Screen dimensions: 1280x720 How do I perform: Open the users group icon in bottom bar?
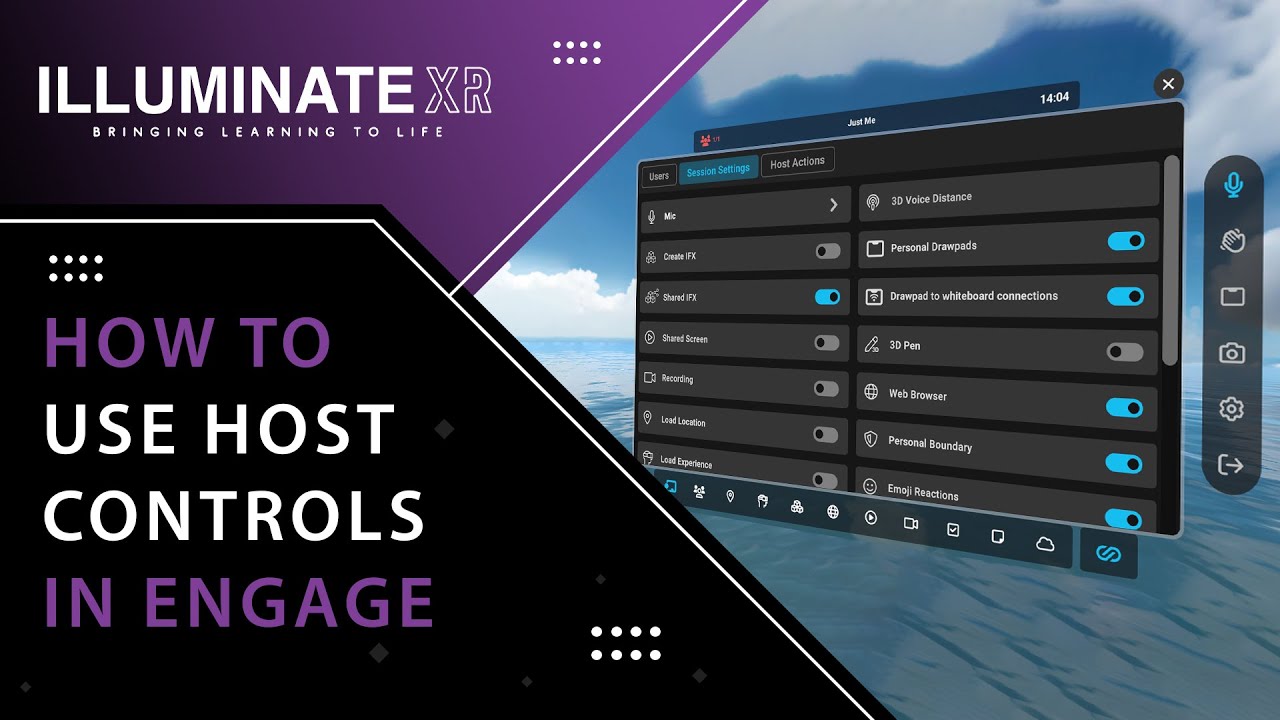pos(699,491)
